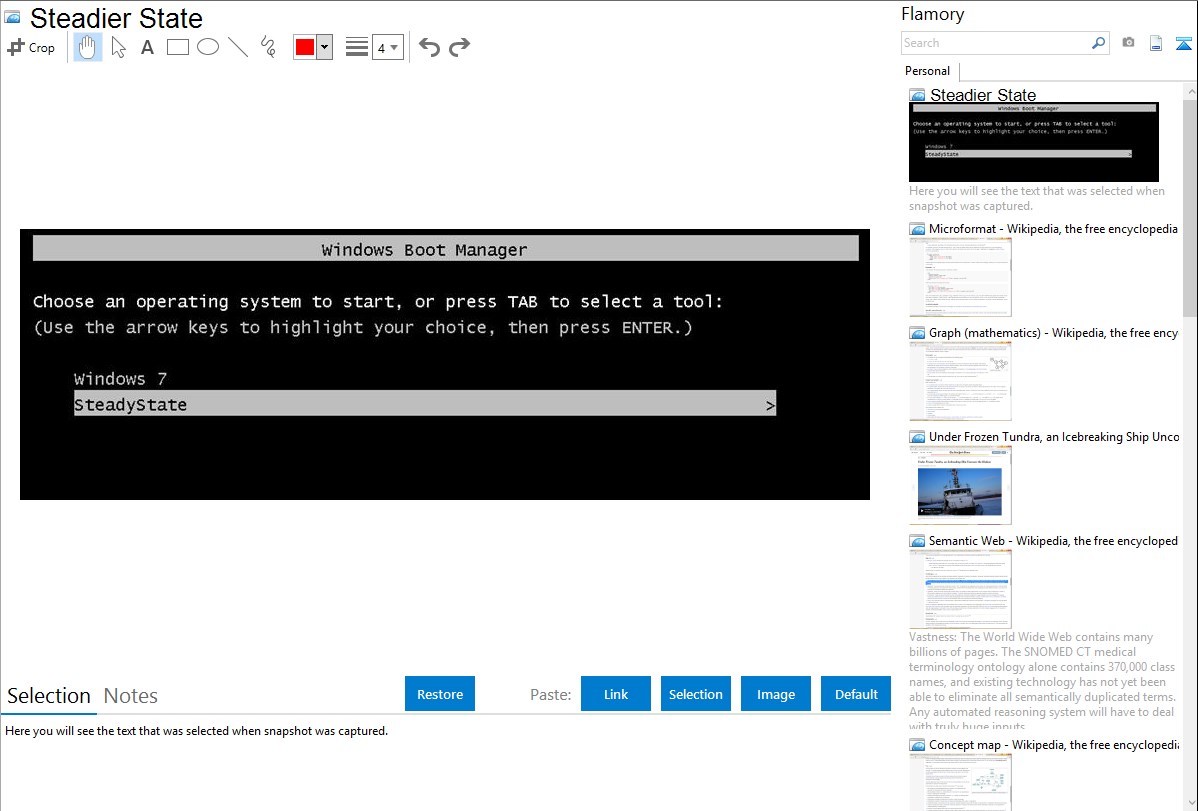
Task: Paste as Link
Action: point(616,694)
